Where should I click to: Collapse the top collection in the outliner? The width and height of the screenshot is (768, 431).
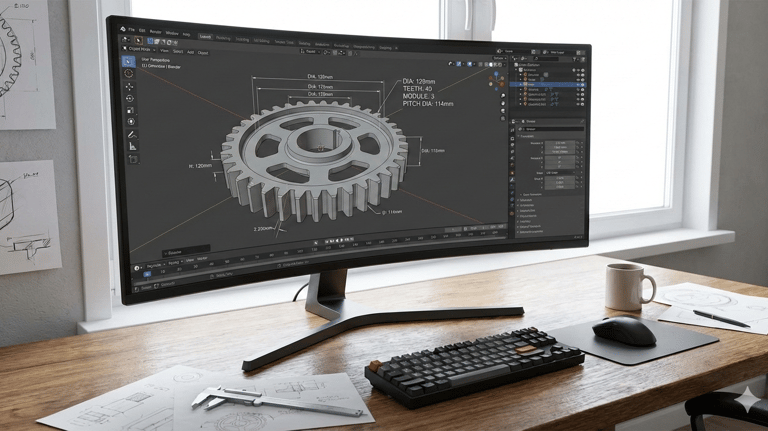pyautogui.click(x=516, y=70)
